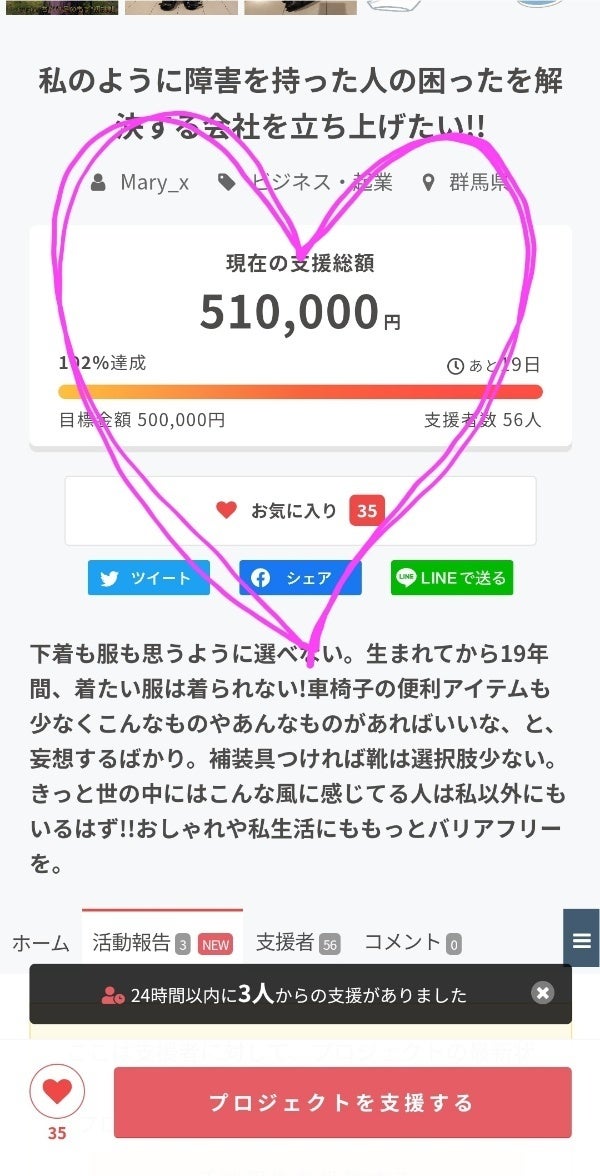Share via the Facebook シェア button
This screenshot has height=1176, width=600.
300,578
